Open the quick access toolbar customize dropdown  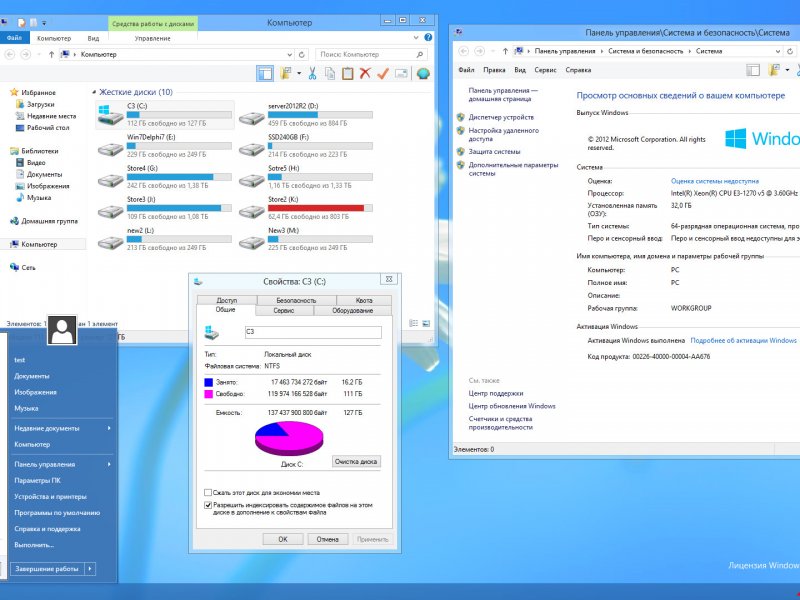click(x=44, y=23)
